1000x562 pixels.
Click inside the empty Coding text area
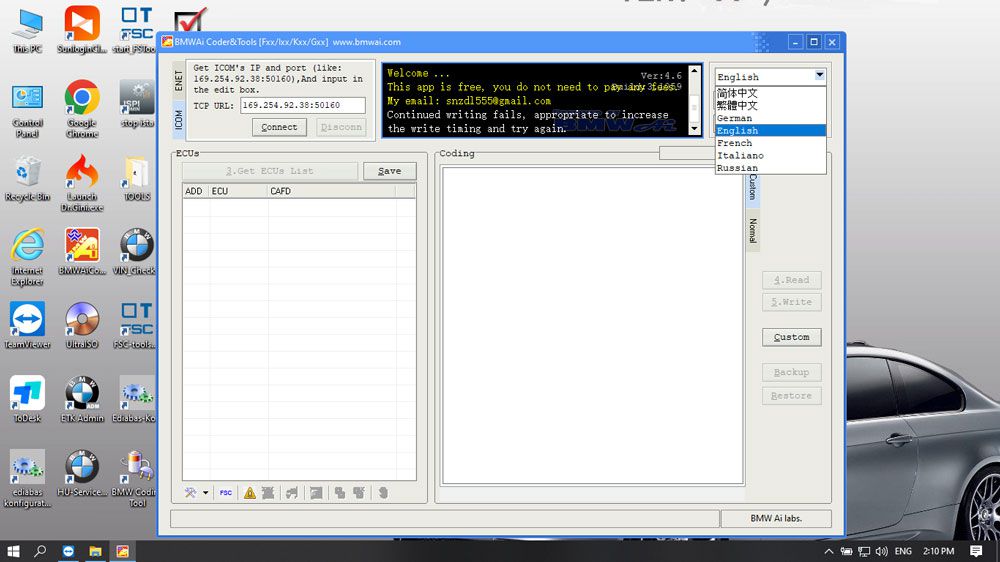[x=592, y=325]
